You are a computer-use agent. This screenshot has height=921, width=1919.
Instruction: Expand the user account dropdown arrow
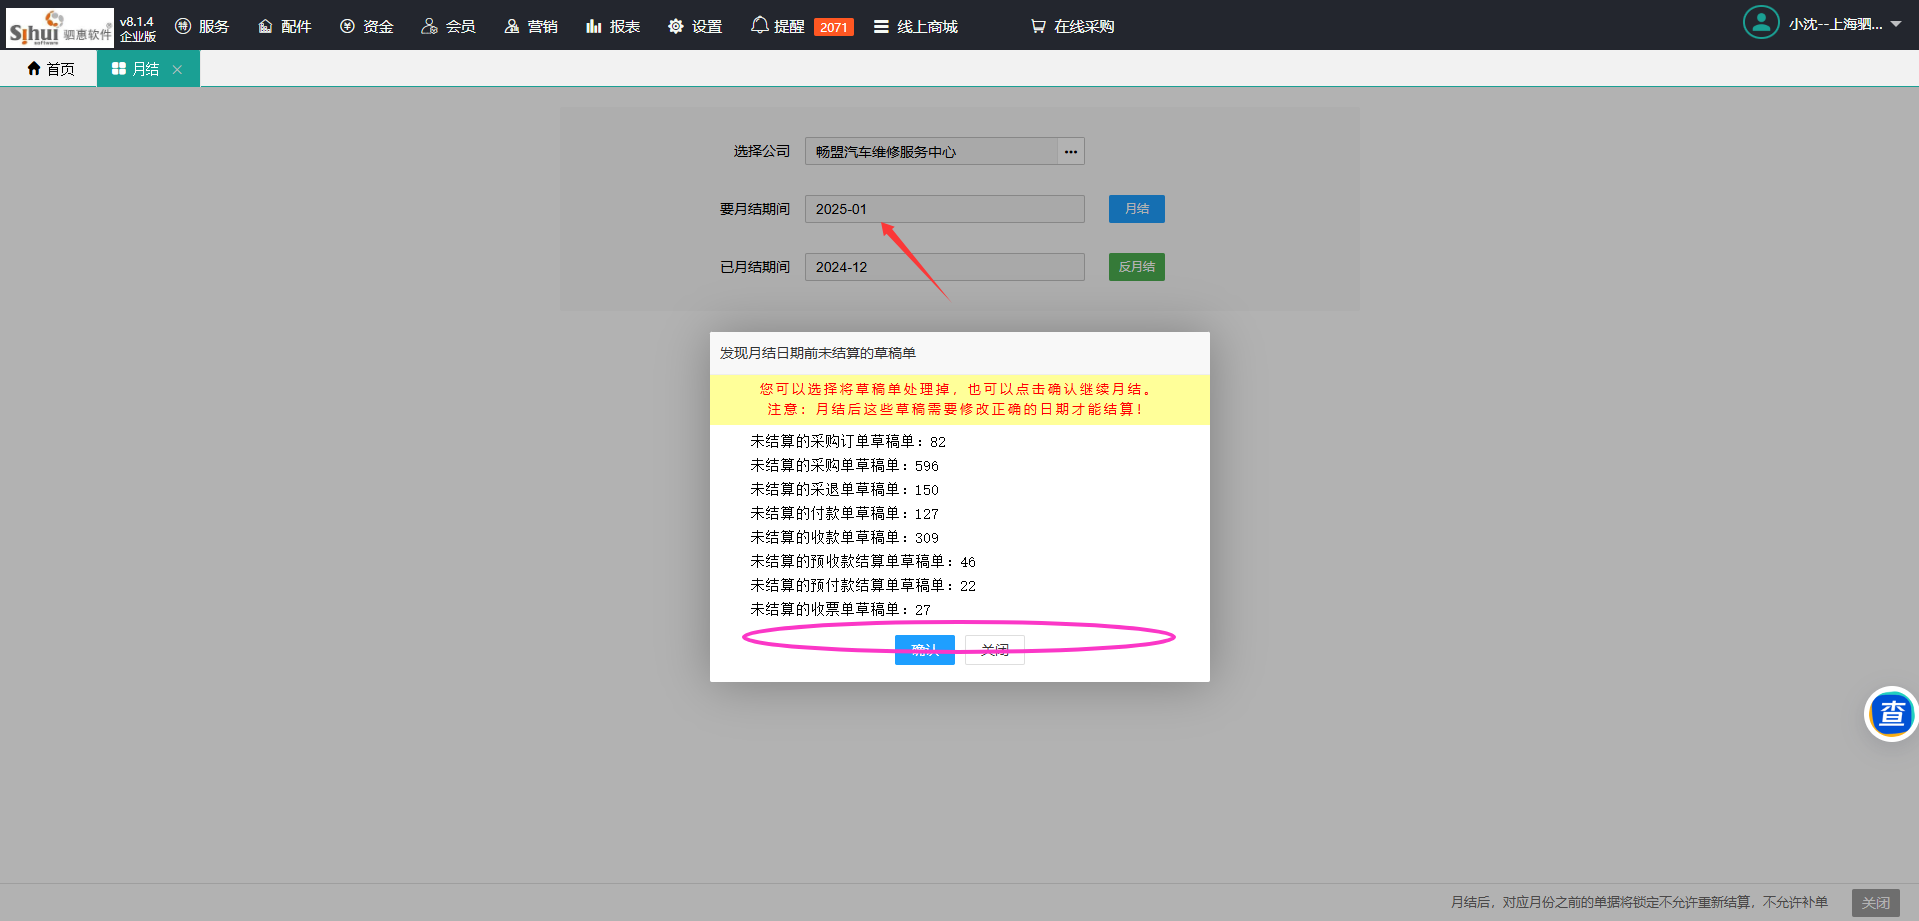coord(1896,24)
